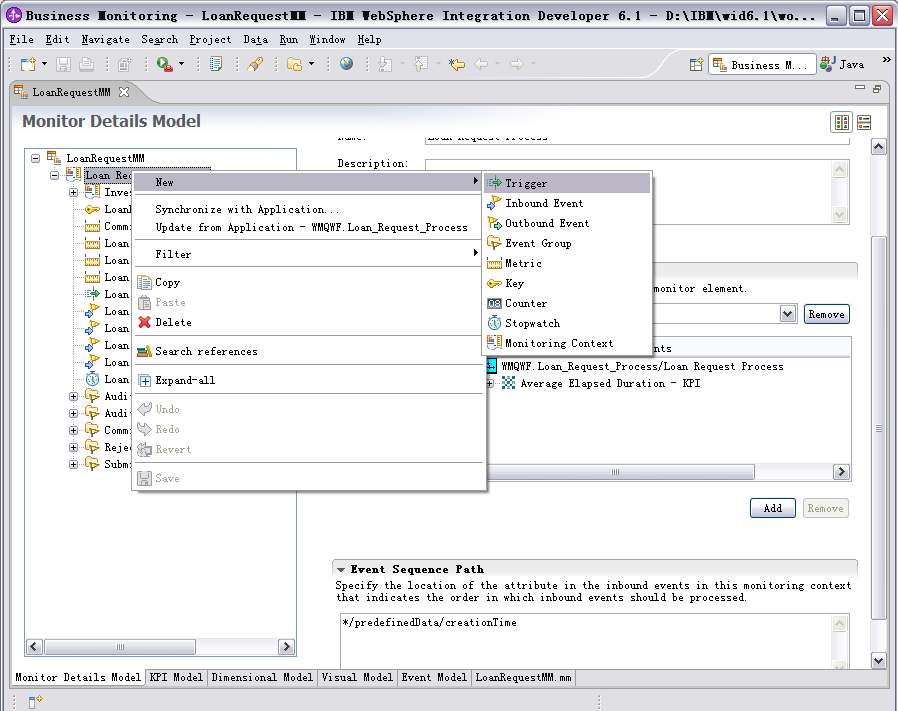The width and height of the screenshot is (898, 711).
Task: Choose Stopwatch from the New submenu
Action: pyautogui.click(x=567, y=324)
